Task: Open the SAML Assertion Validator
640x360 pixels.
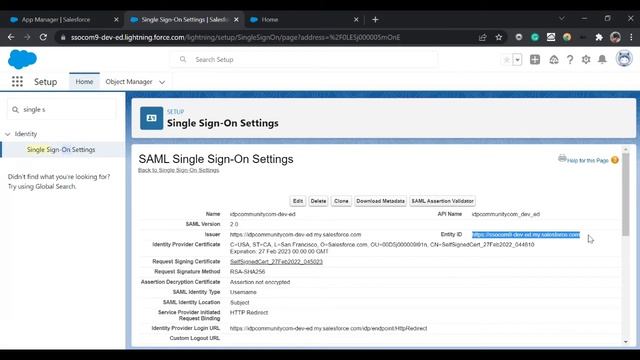Action: (x=442, y=201)
